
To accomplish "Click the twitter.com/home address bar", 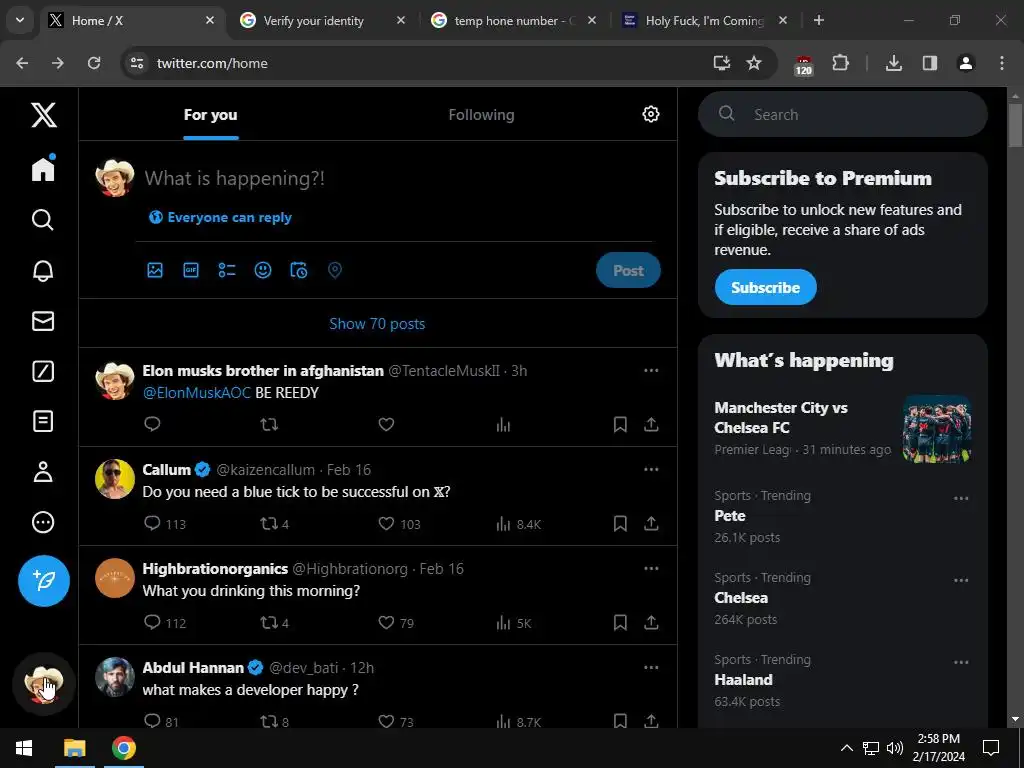I will point(418,63).
